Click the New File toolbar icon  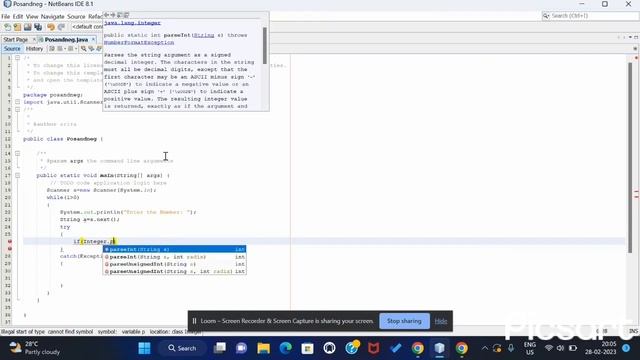pyautogui.click(x=7, y=27)
